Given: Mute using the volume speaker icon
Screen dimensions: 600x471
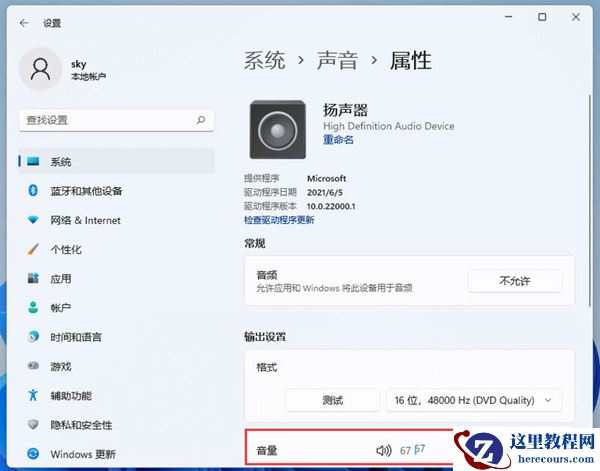Looking at the screenshot, I should tap(383, 450).
